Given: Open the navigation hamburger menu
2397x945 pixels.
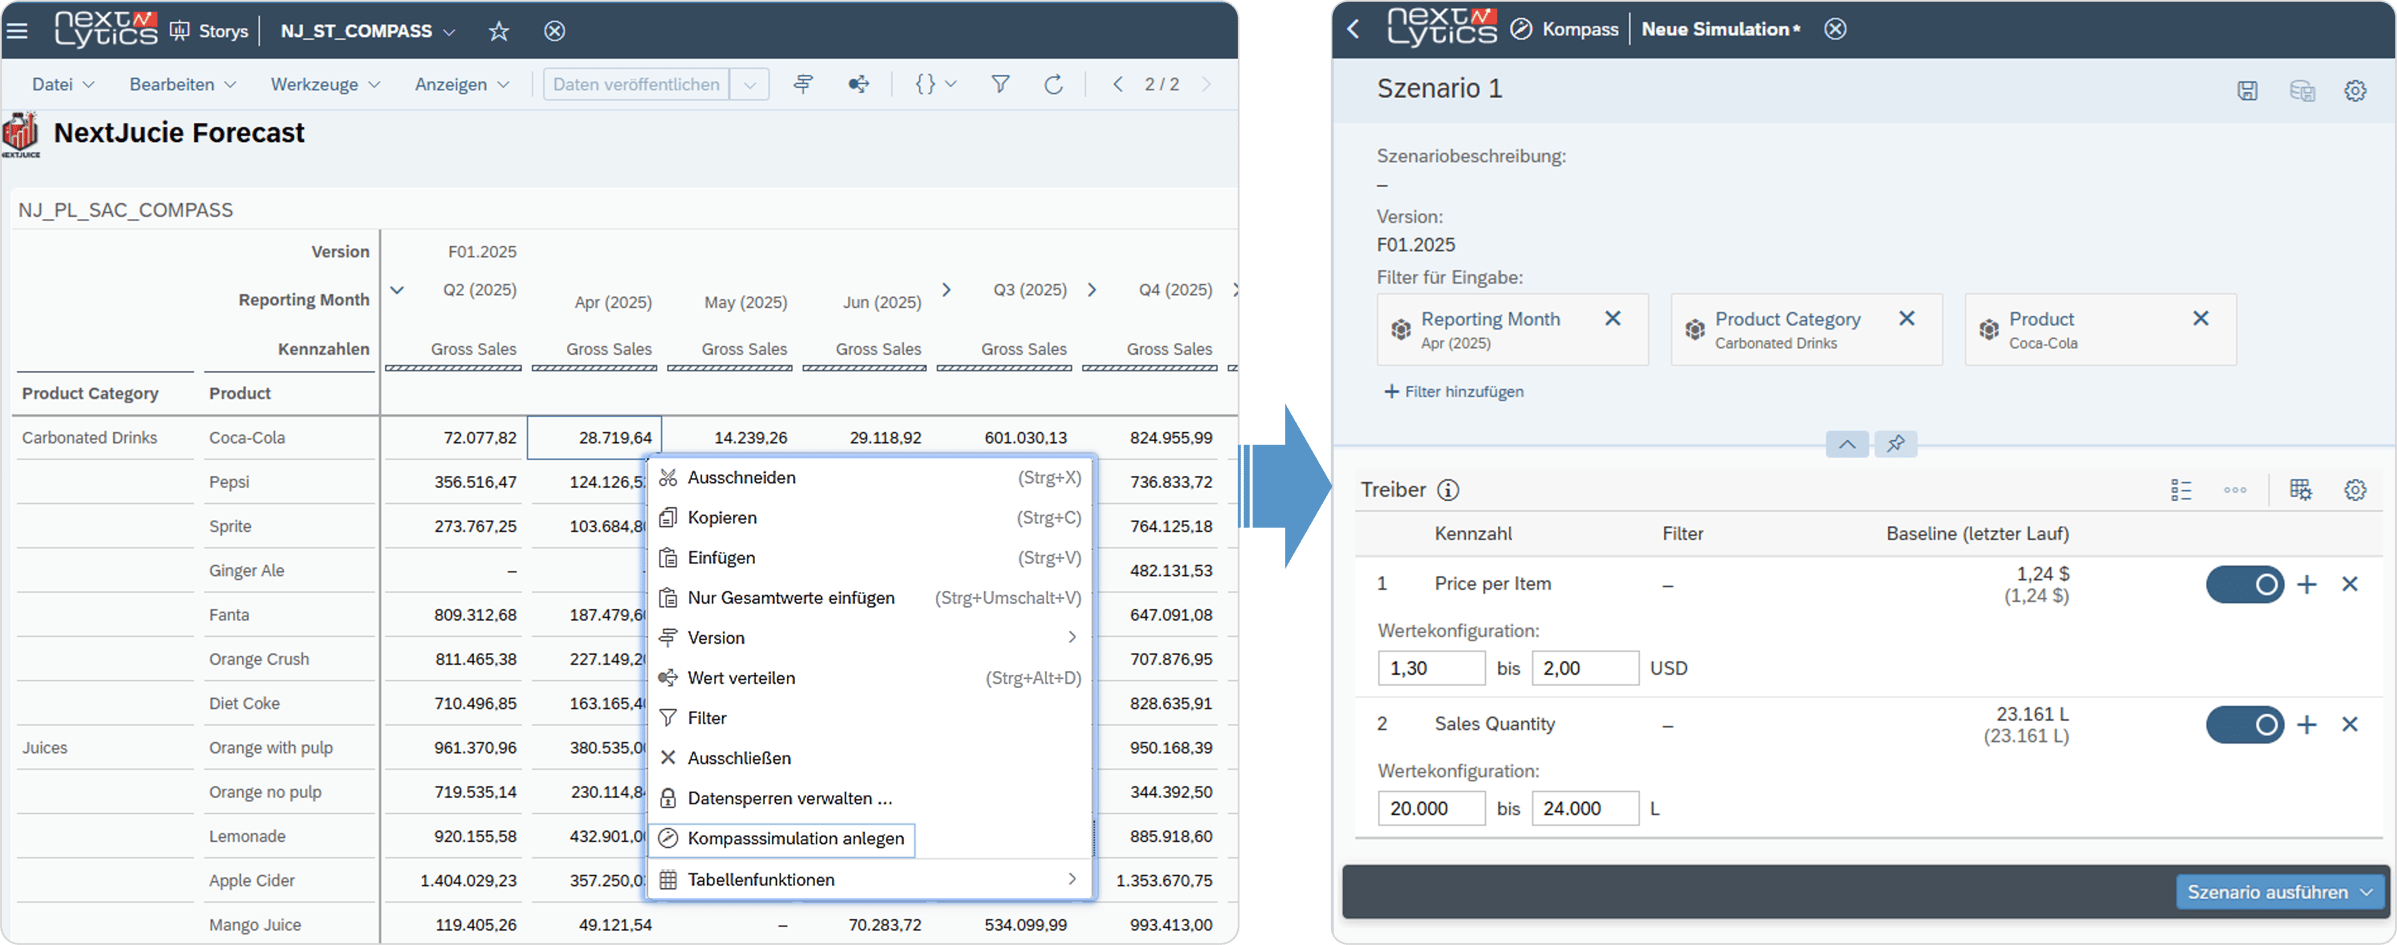Looking at the screenshot, I should (18, 30).
